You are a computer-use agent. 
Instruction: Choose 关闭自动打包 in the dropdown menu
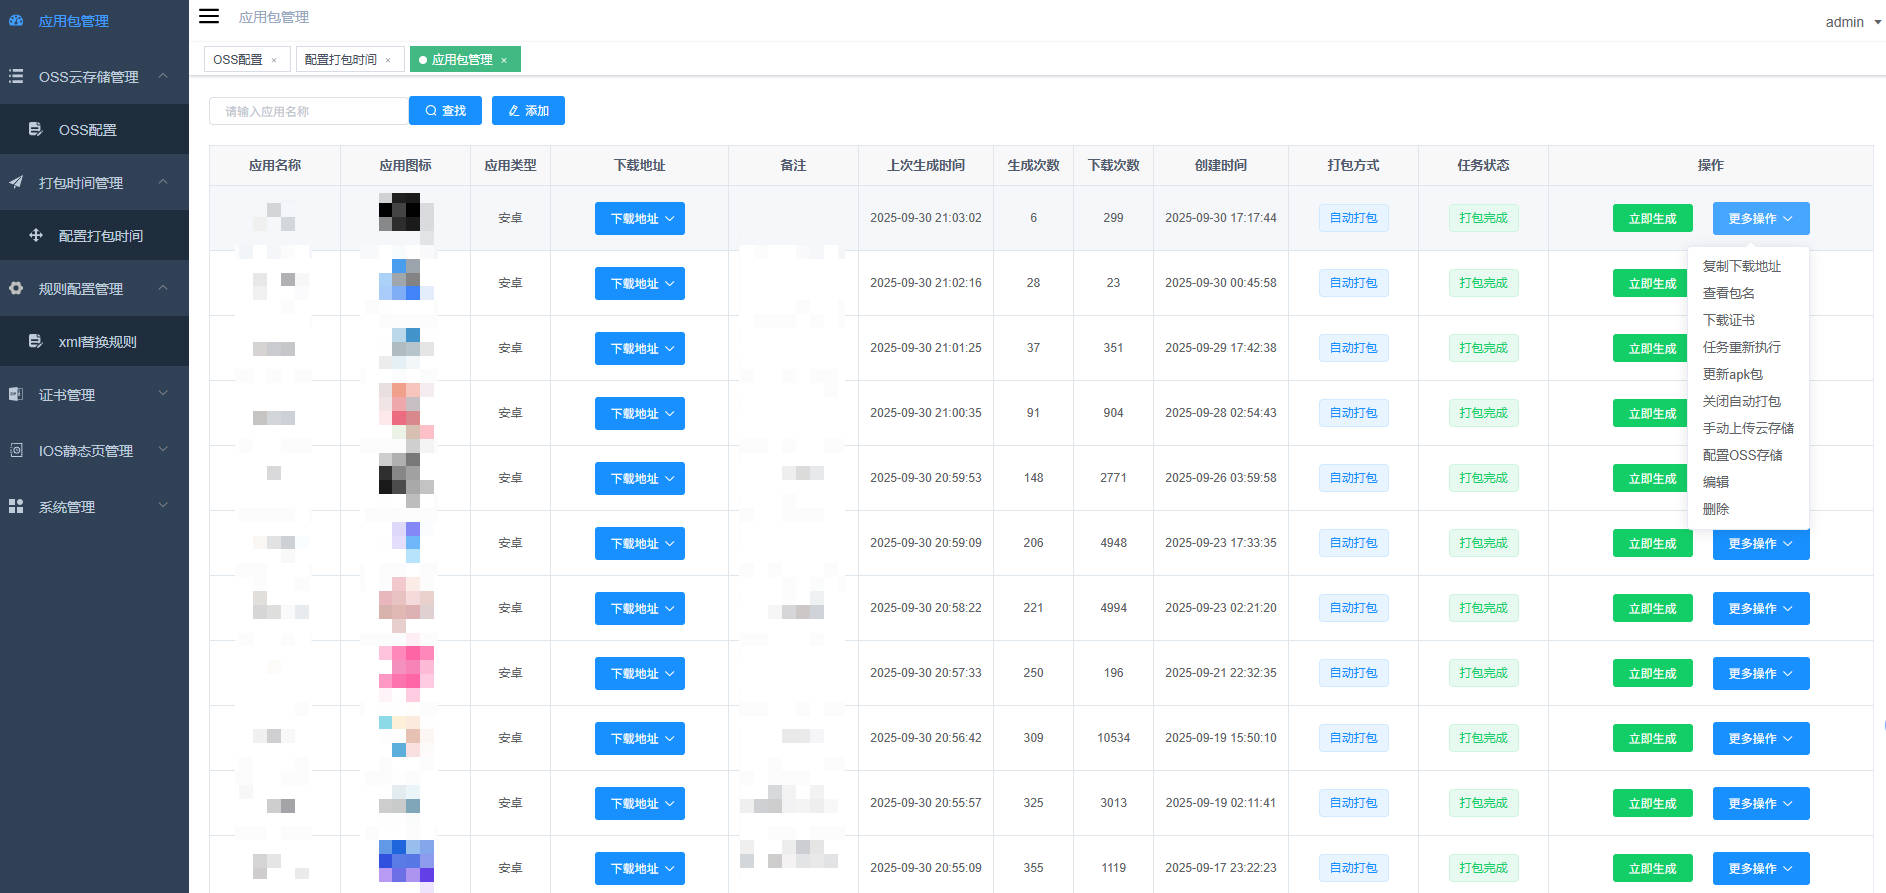click(x=1741, y=401)
